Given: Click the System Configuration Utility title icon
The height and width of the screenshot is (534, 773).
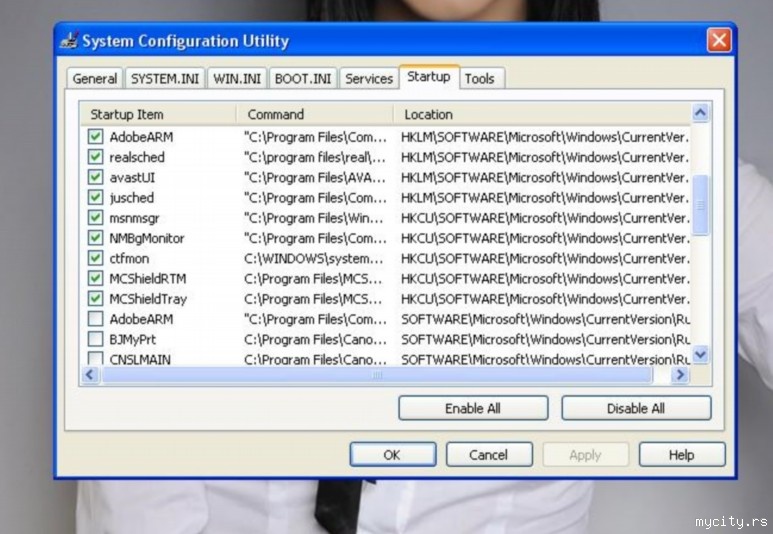Looking at the screenshot, I should click(x=70, y=40).
